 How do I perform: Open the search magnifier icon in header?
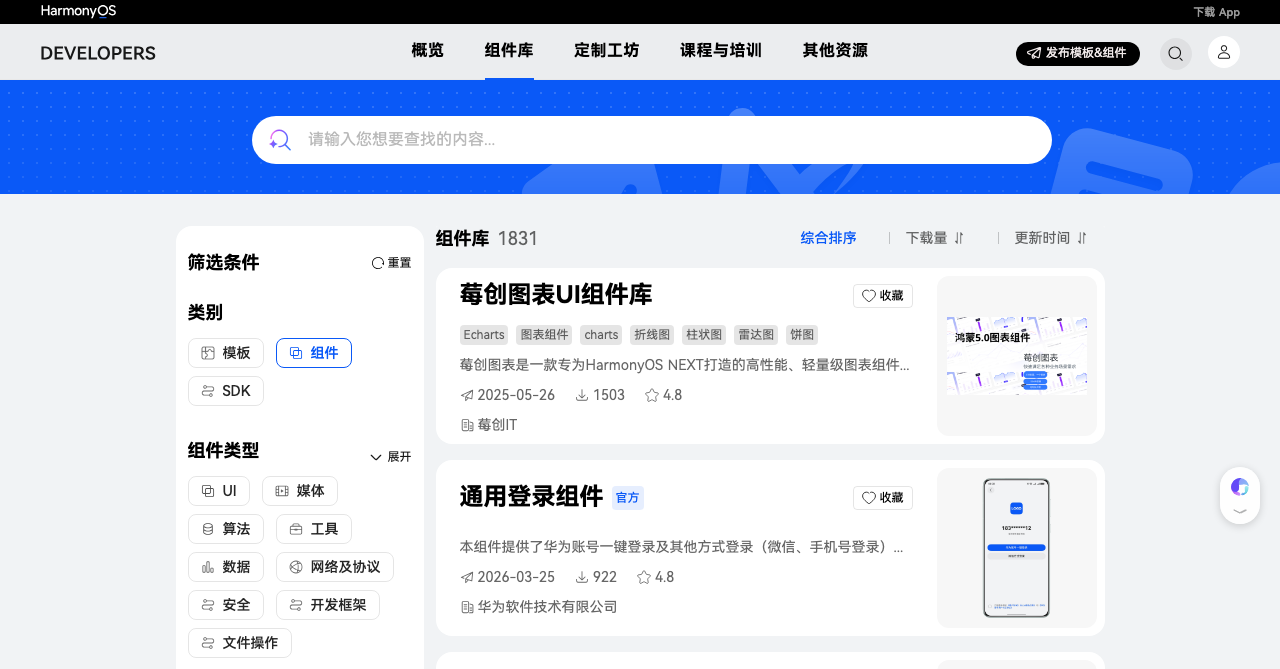pyautogui.click(x=1176, y=54)
